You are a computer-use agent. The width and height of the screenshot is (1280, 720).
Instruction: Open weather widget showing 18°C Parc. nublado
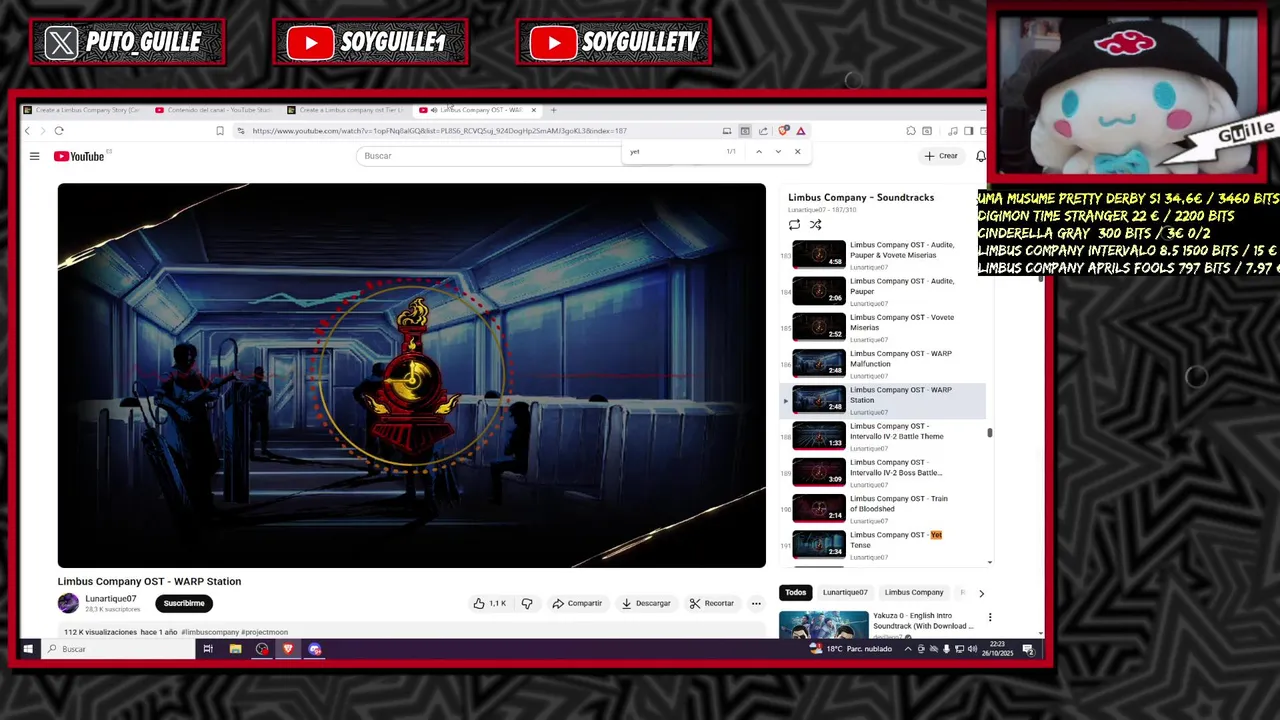pyautogui.click(x=852, y=649)
